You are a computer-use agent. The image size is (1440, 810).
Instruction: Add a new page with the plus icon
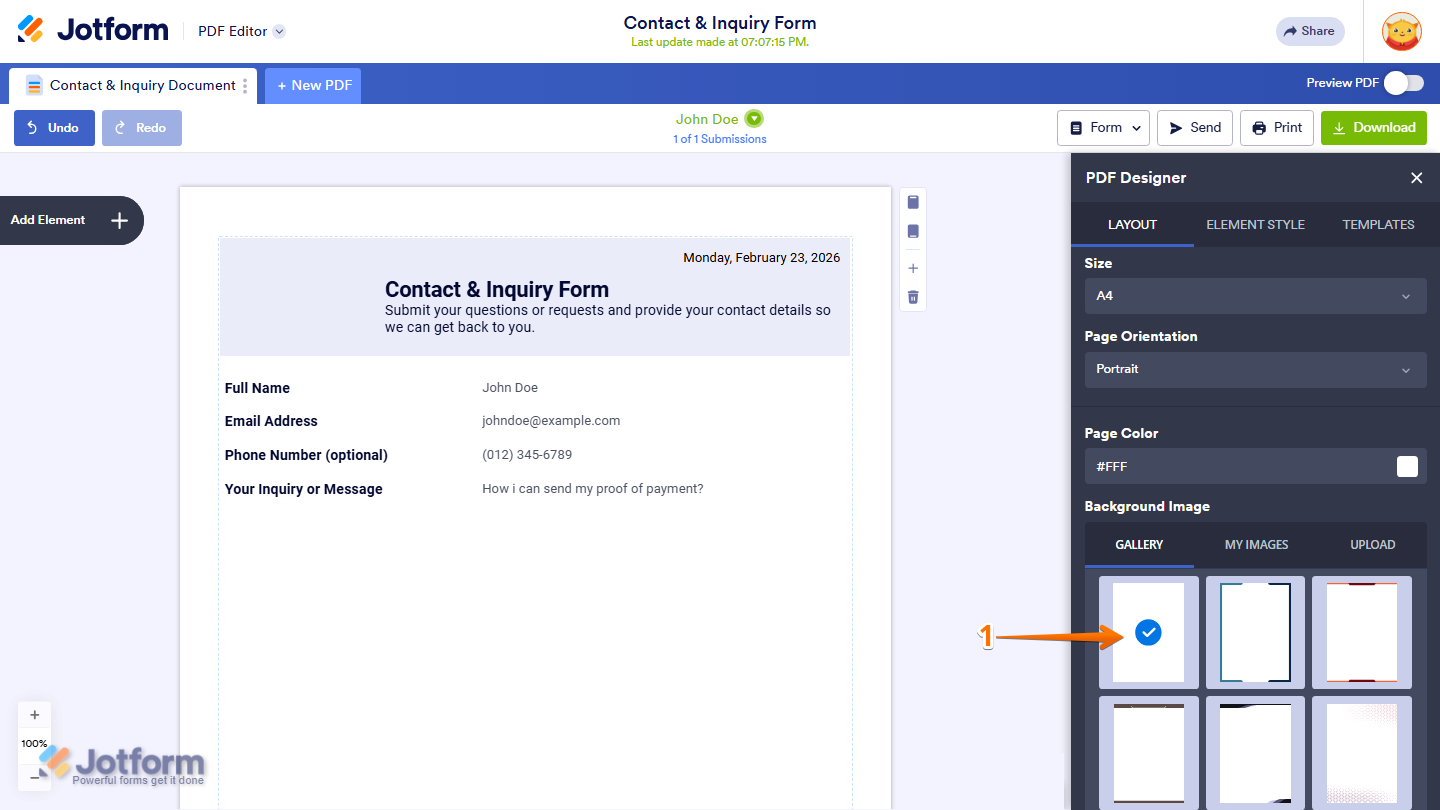pos(912,267)
